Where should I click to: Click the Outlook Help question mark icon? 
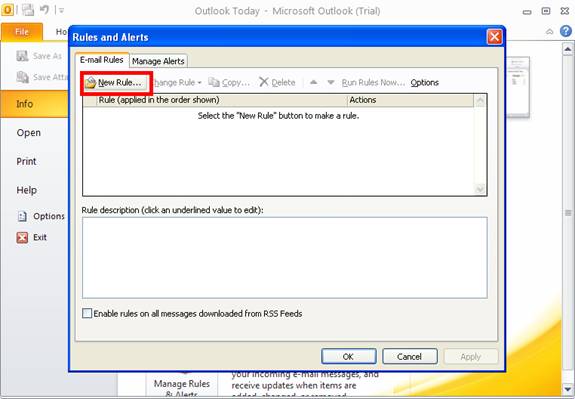(x=566, y=31)
